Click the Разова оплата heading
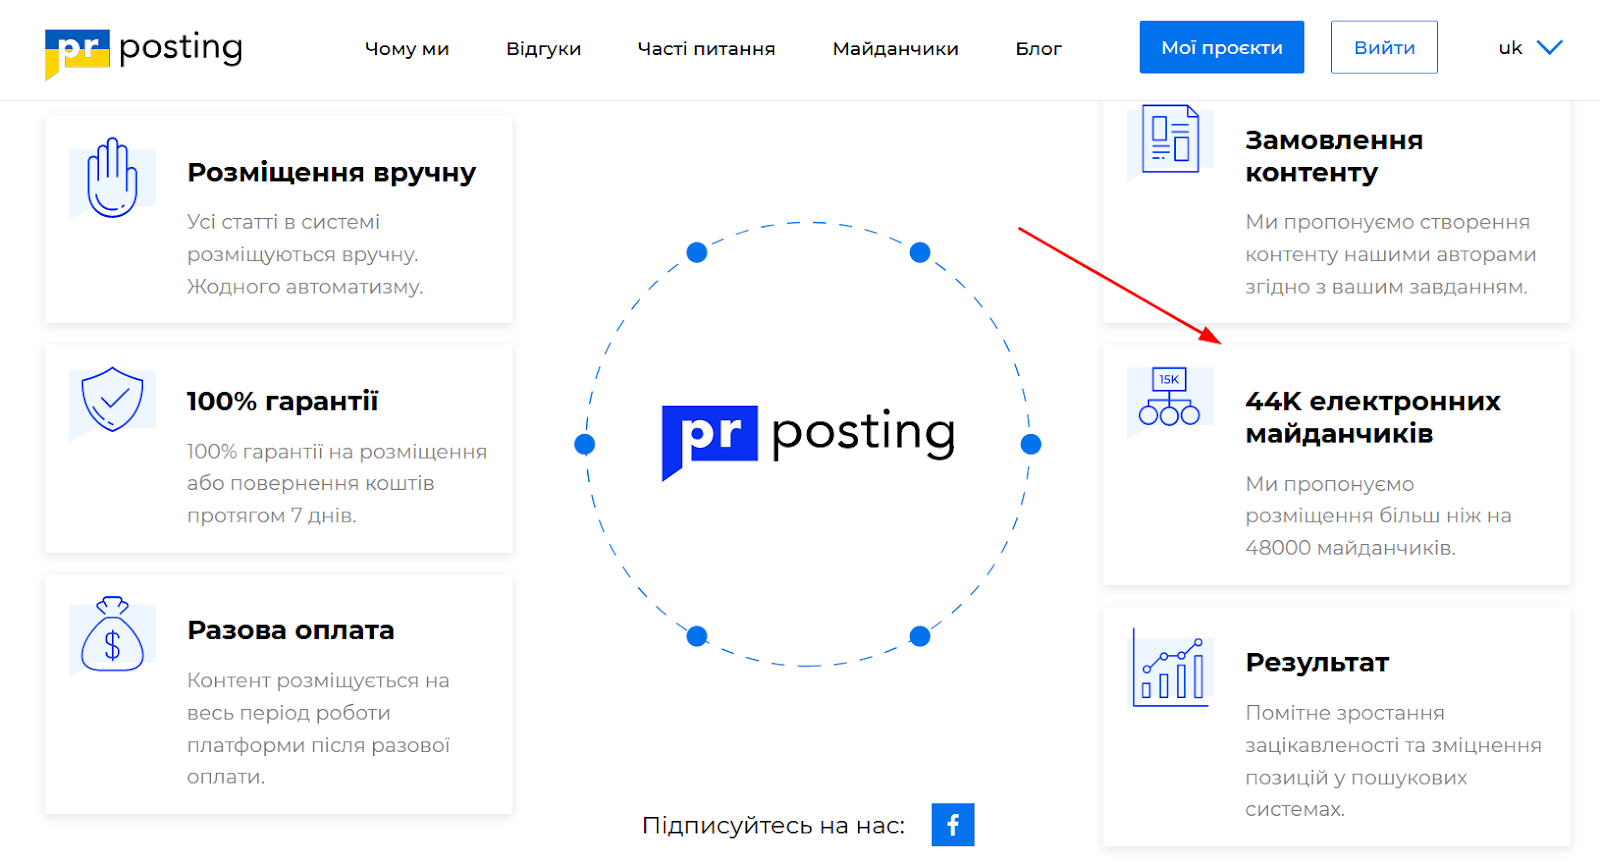Viewport: 1600px width, 866px height. (290, 630)
